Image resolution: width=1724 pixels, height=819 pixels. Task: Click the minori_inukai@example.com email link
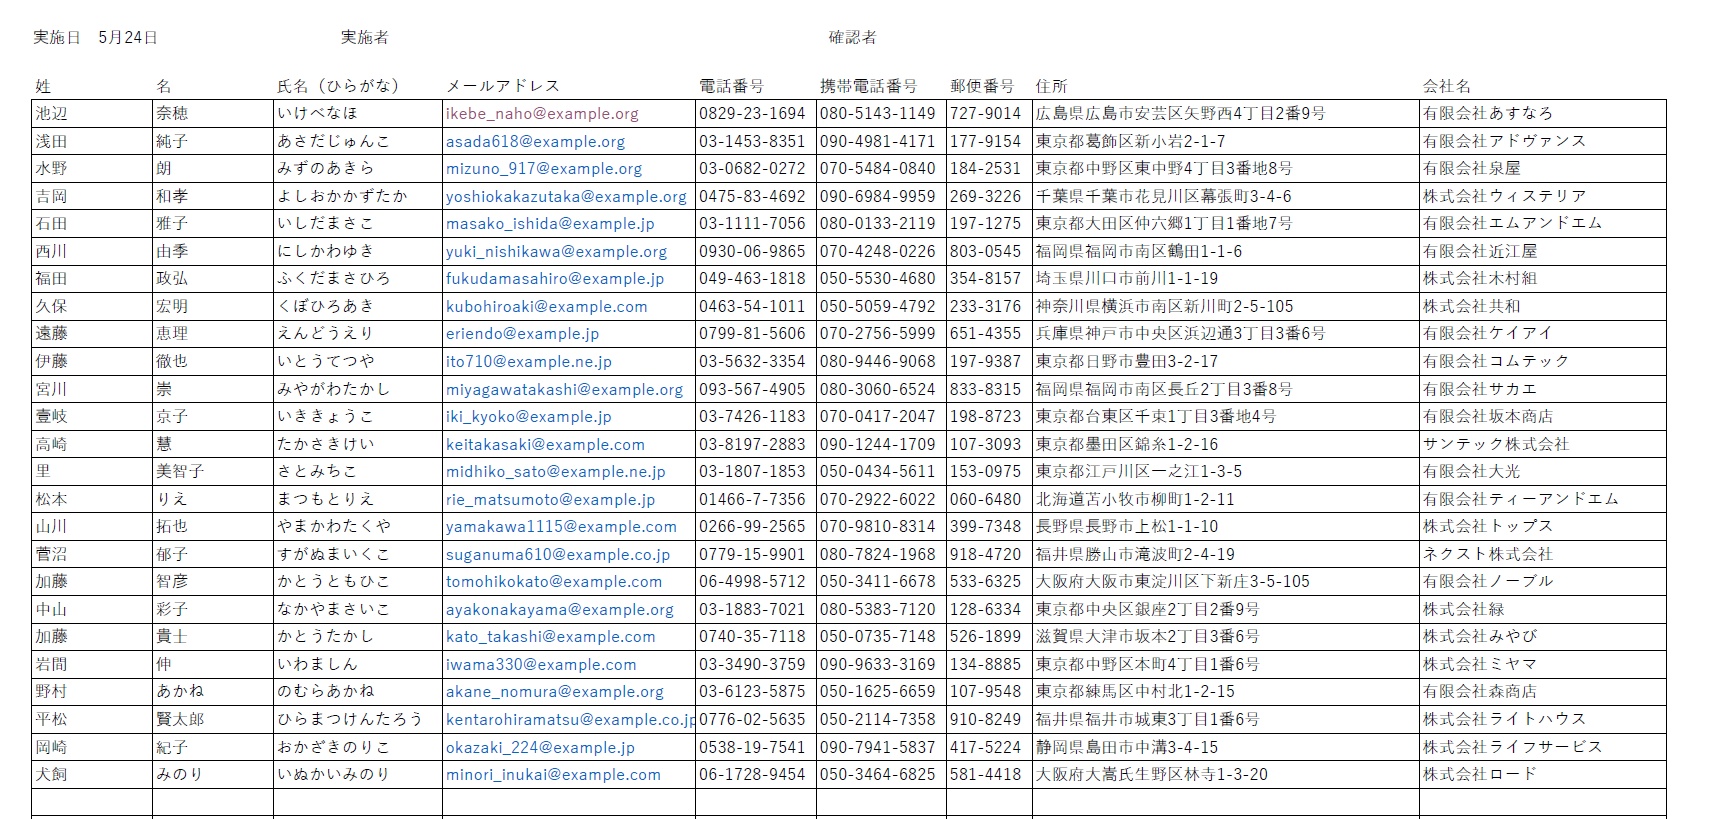click(553, 775)
